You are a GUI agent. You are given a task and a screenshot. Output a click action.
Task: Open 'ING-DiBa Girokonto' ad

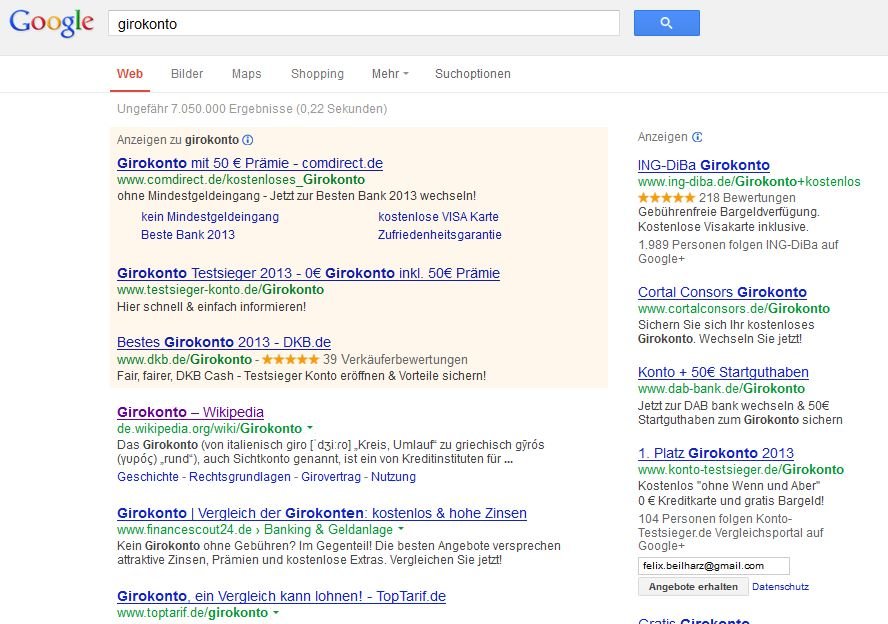703,165
